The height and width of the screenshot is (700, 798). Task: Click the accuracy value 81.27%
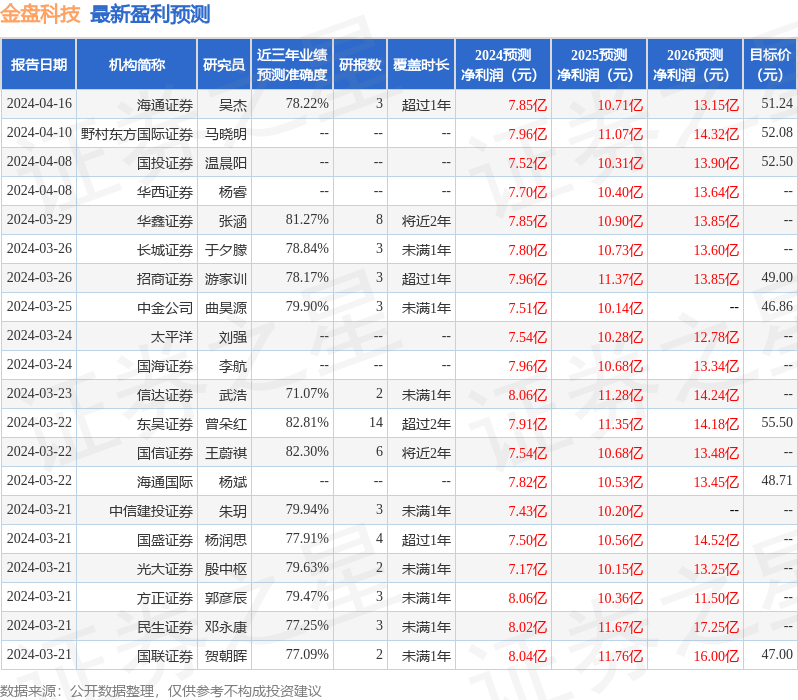(307, 219)
